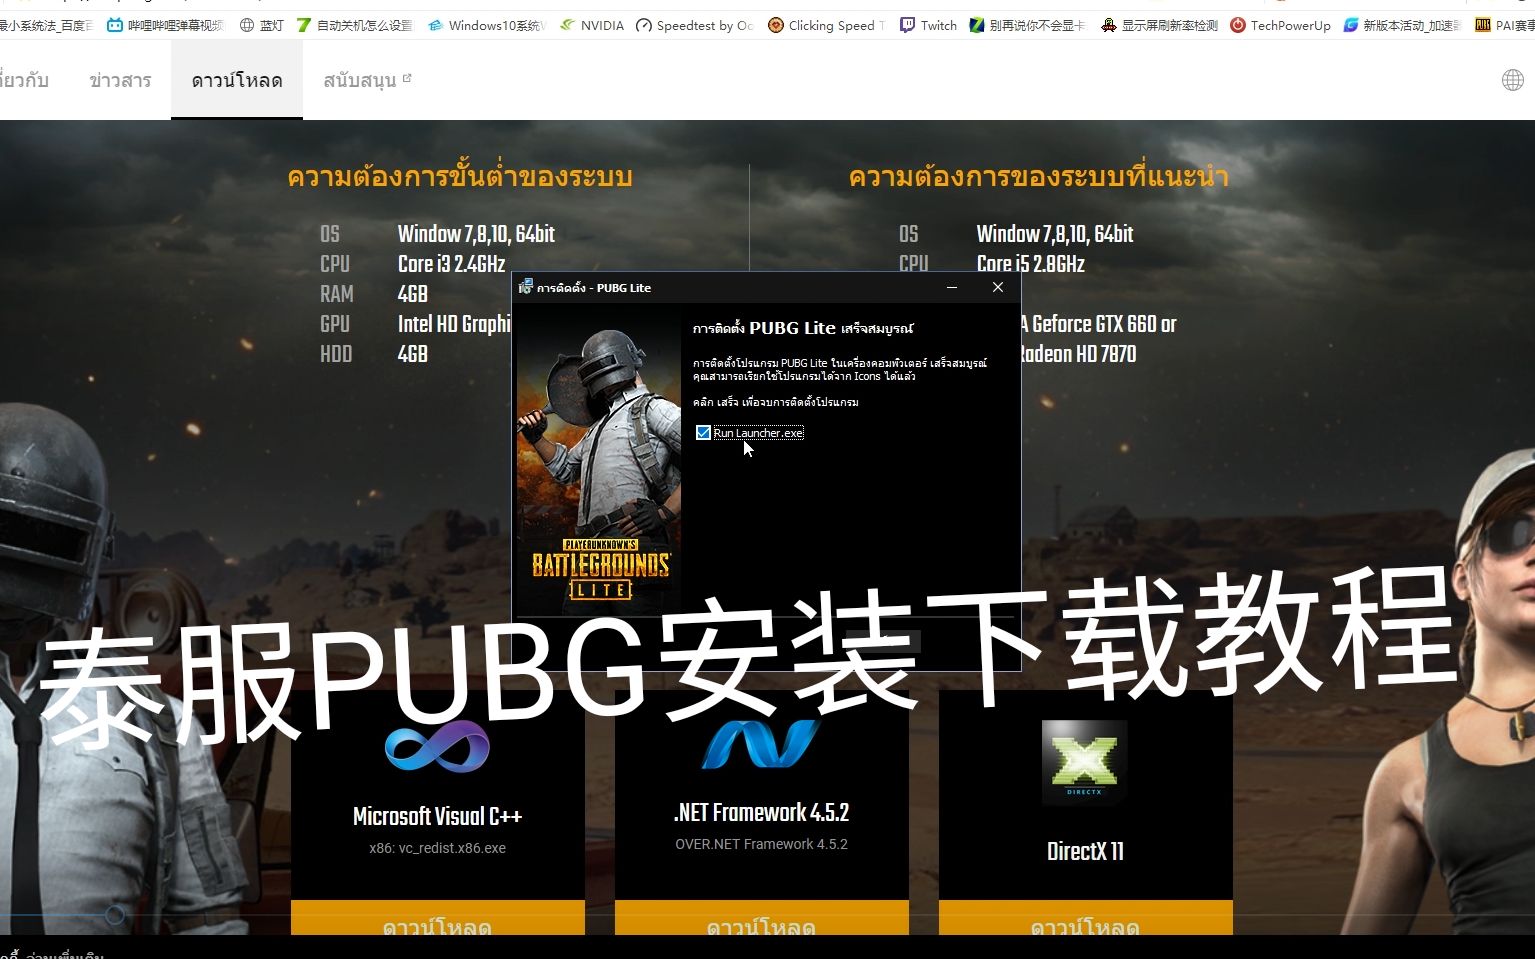The width and height of the screenshot is (1535, 959).
Task: Open the เกี่ยวกับ (About) nav tab
Action: pyautogui.click(x=24, y=80)
